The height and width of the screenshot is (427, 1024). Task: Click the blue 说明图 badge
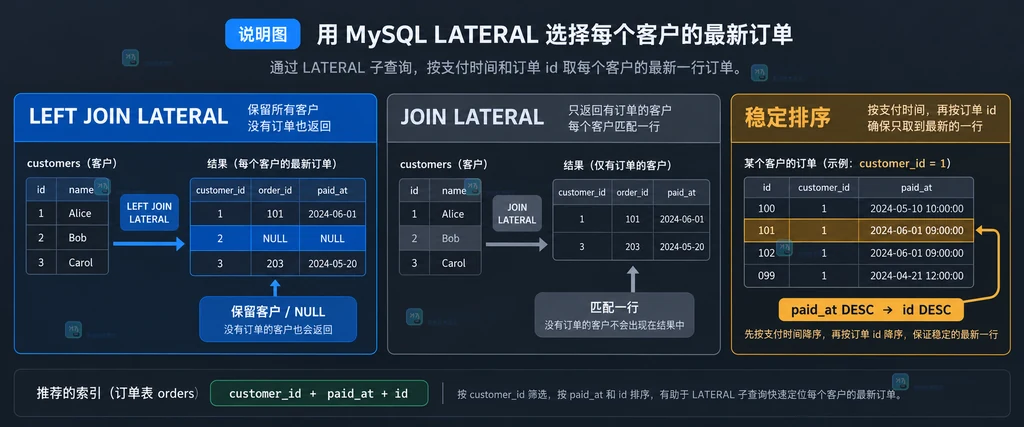click(263, 34)
